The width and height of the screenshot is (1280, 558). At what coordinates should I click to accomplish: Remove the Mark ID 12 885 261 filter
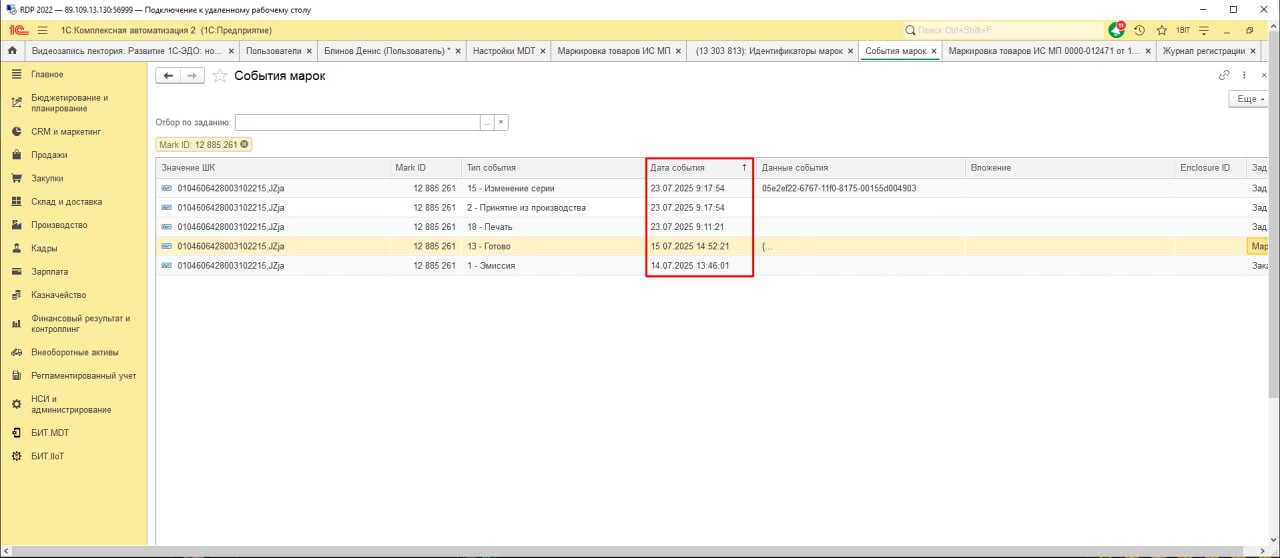pyautogui.click(x=245, y=145)
